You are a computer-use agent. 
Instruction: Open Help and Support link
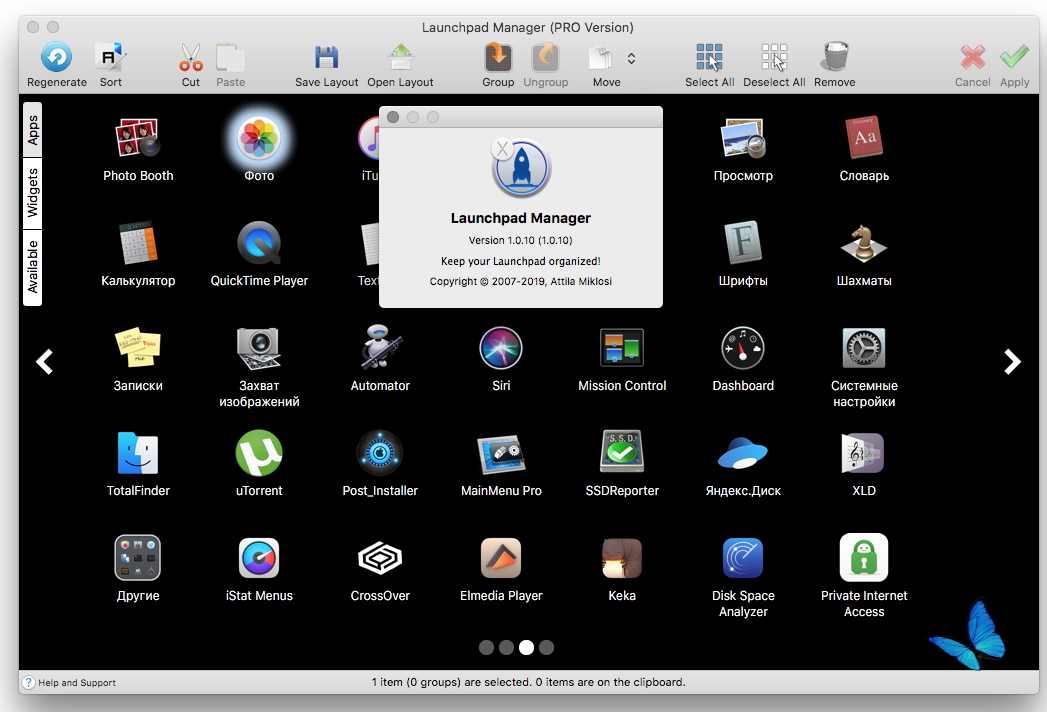click(69, 683)
